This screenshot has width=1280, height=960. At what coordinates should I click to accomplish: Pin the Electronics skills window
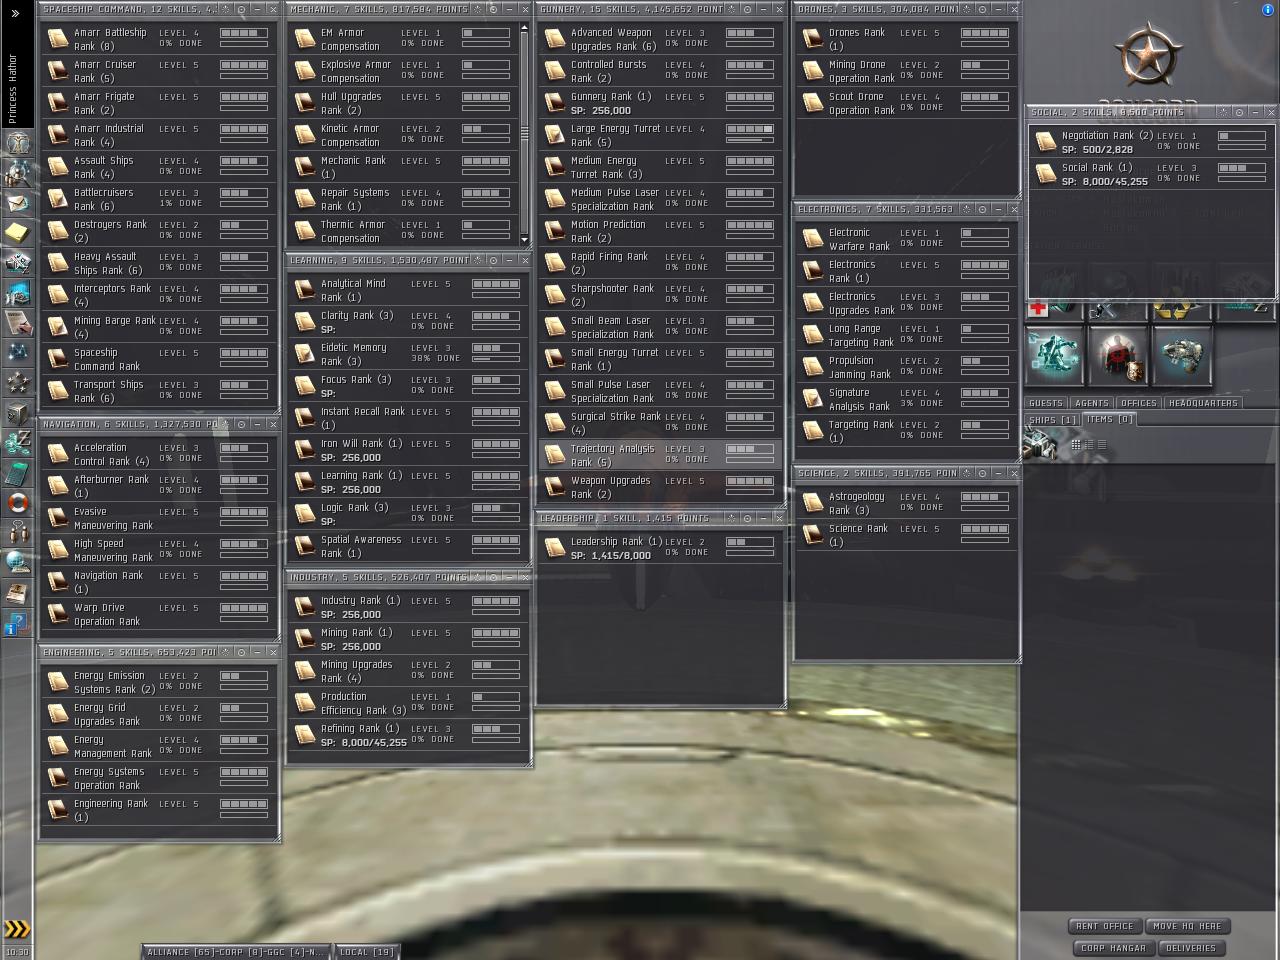point(982,209)
